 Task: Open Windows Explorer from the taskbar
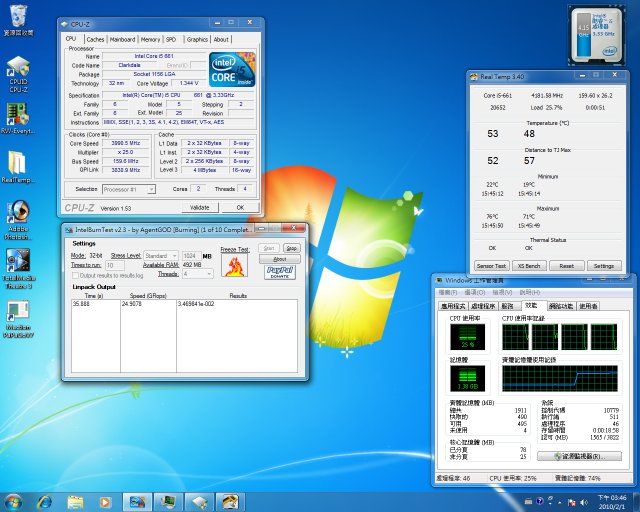(x=75, y=502)
